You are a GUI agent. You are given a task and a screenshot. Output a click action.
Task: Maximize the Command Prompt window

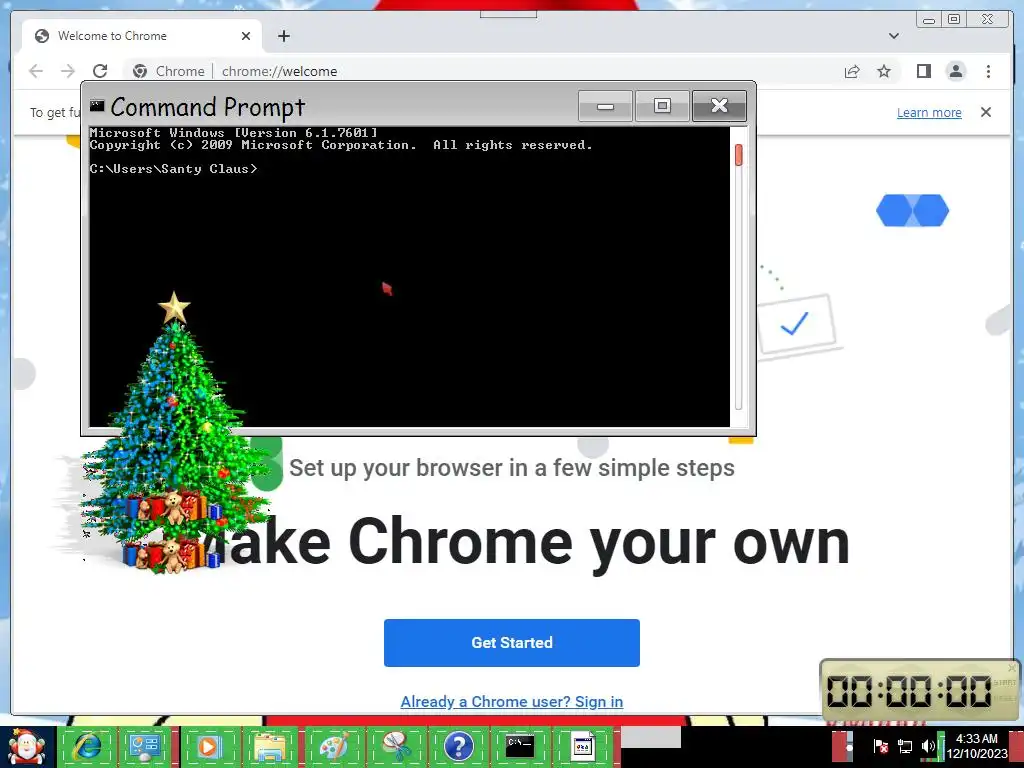coord(662,106)
